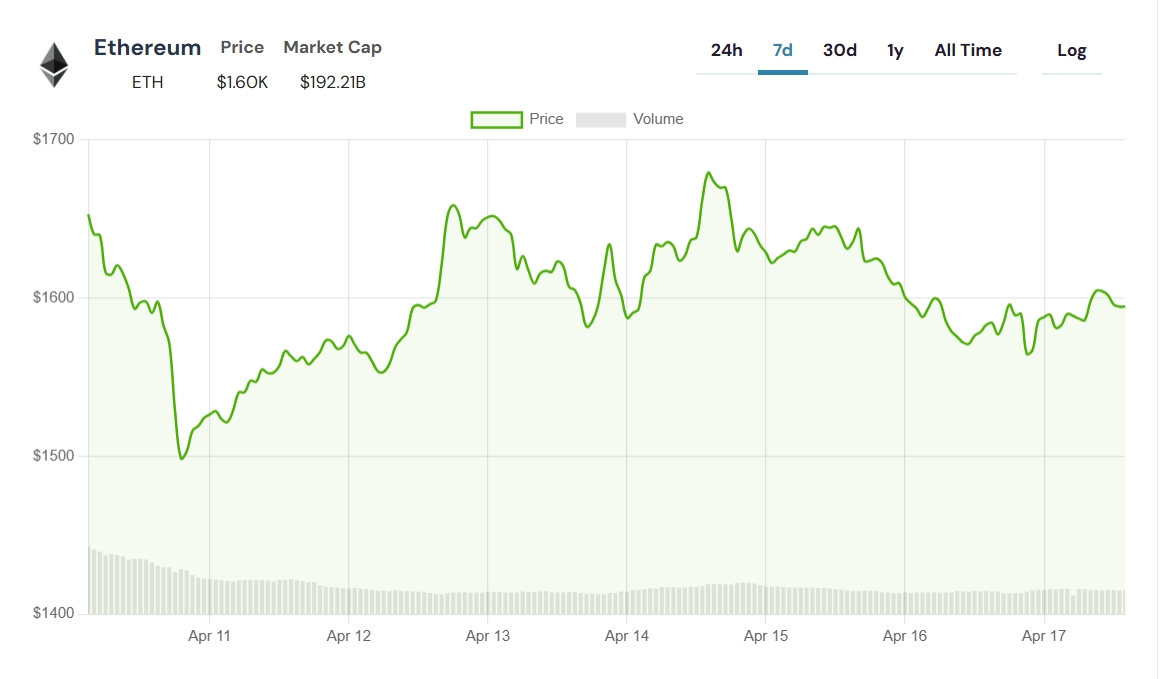Click the Market Cap header label

[x=332, y=47]
